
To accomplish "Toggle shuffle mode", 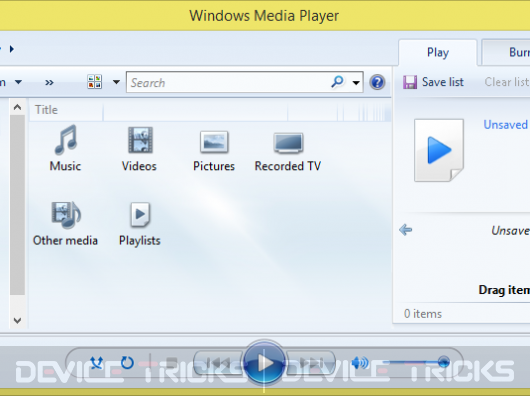I will point(97,363).
